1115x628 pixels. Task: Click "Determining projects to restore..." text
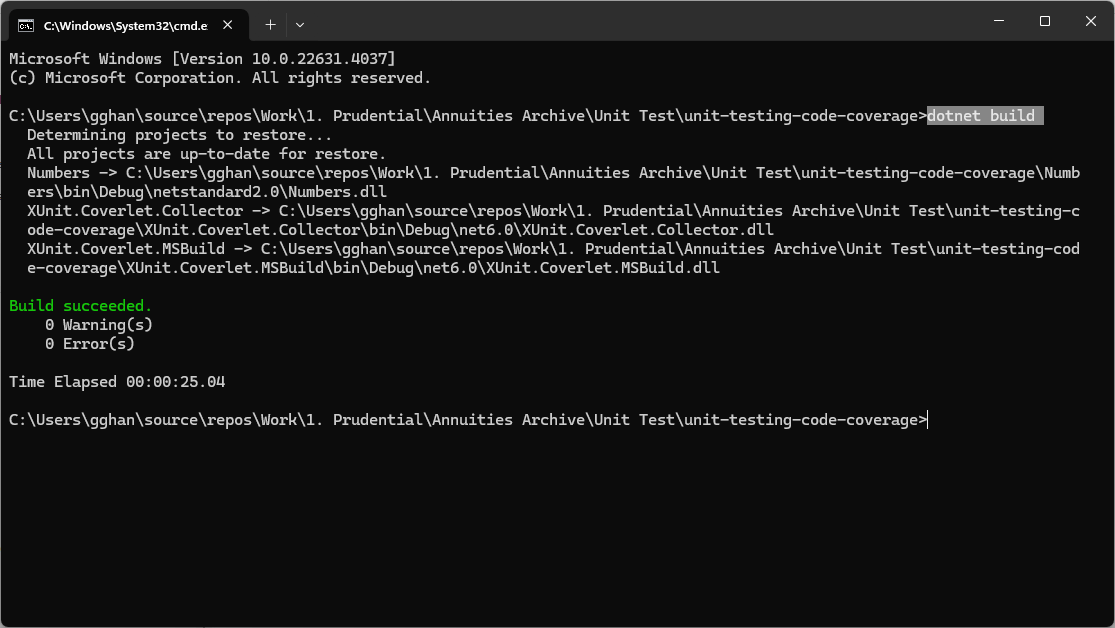[x=179, y=135]
